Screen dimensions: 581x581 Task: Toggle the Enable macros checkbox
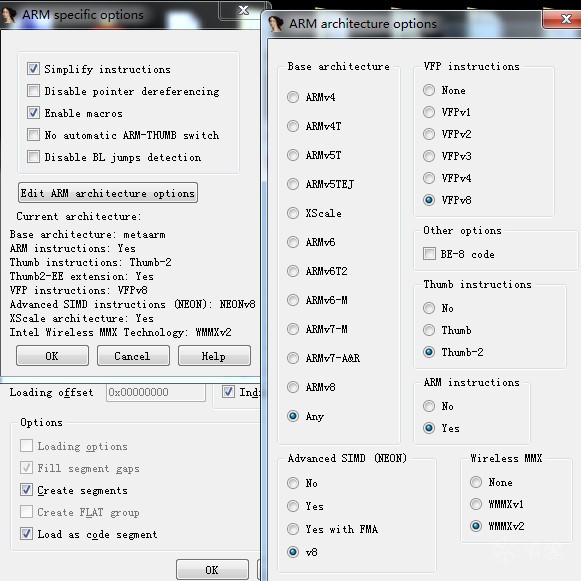coord(33,113)
